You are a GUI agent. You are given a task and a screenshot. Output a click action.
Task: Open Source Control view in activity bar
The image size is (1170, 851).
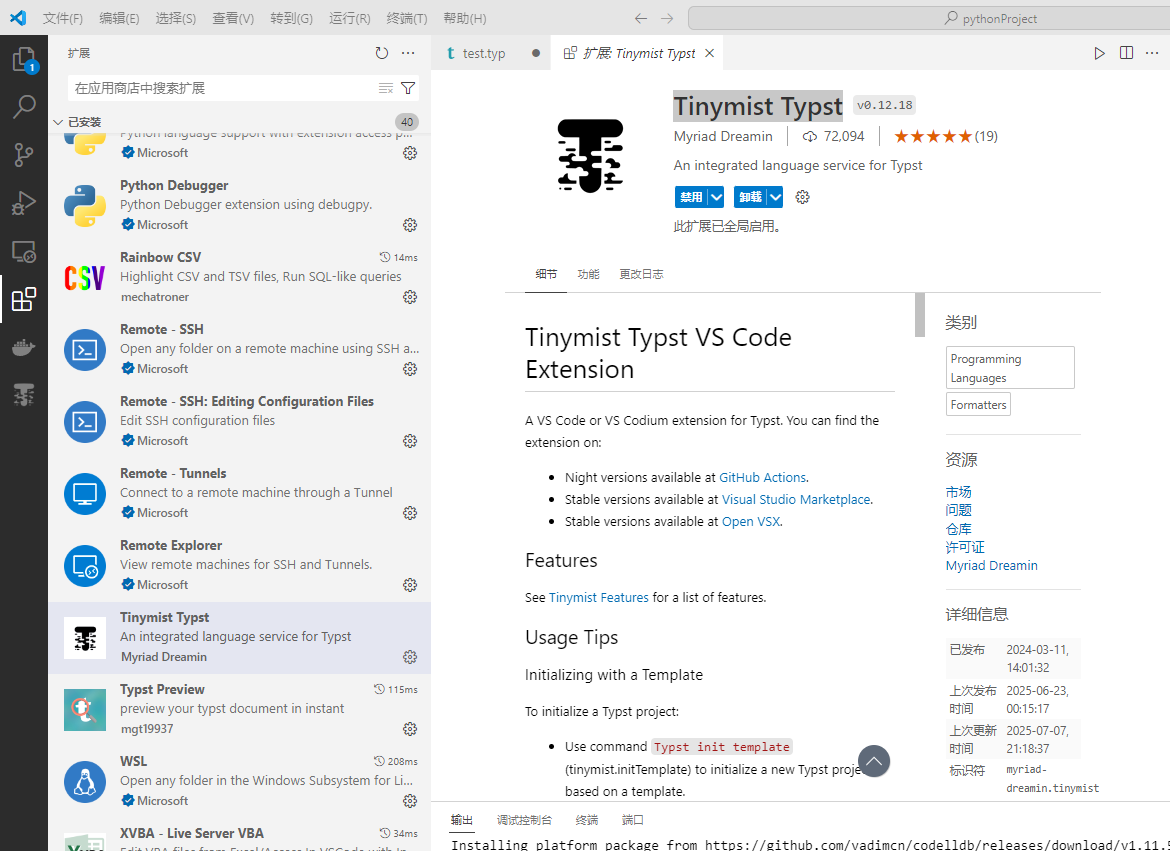click(24, 155)
